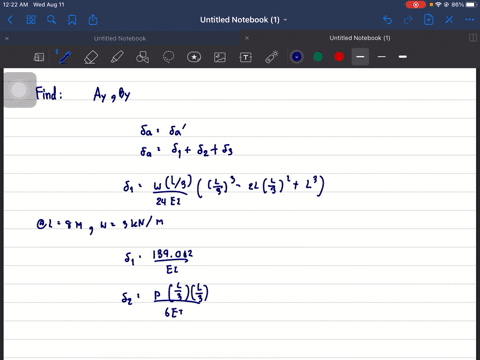The height and width of the screenshot is (360, 480).
Task: Select the Laser pointer tool
Action: point(272,57)
